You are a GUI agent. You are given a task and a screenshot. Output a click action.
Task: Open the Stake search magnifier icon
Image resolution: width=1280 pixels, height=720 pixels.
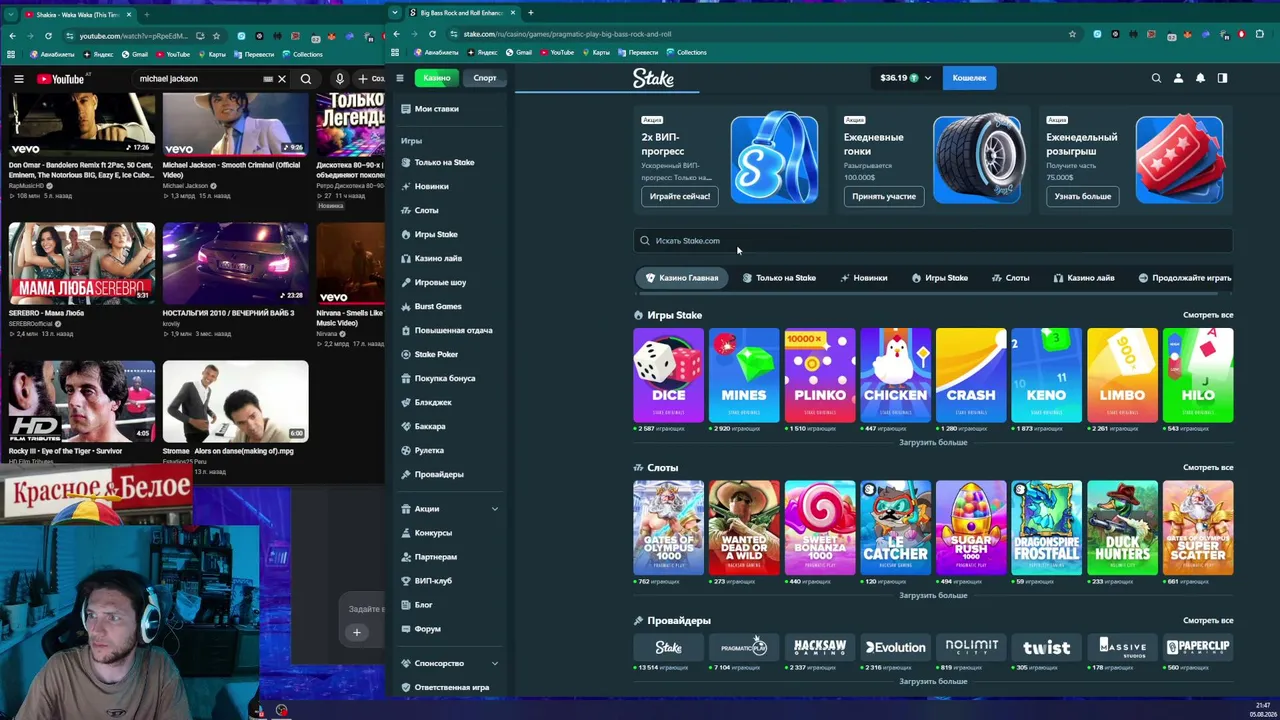click(x=1156, y=78)
